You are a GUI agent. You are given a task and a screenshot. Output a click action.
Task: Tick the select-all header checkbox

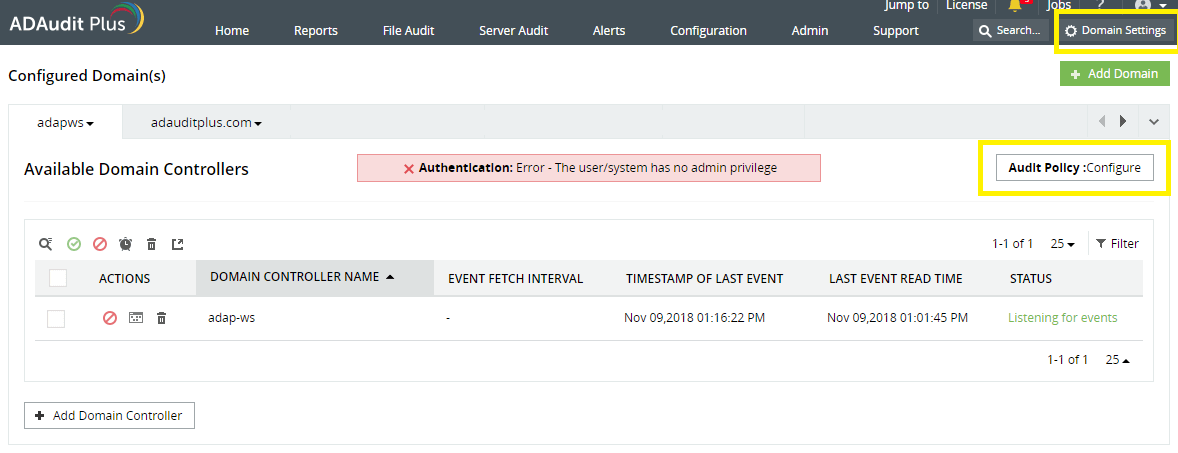point(58,278)
